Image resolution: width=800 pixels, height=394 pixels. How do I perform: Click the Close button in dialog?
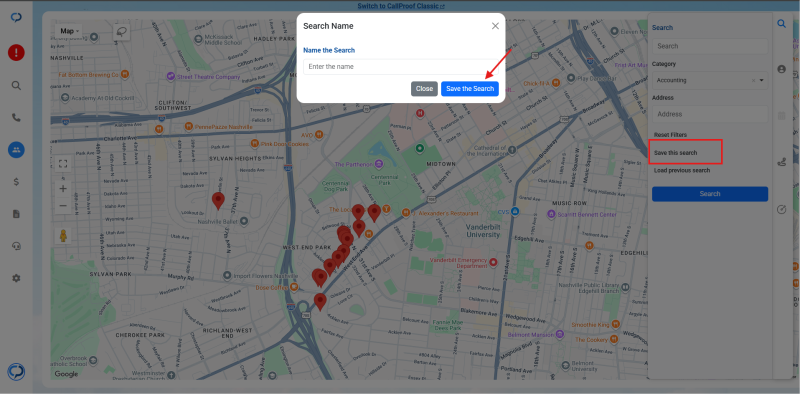coord(424,89)
